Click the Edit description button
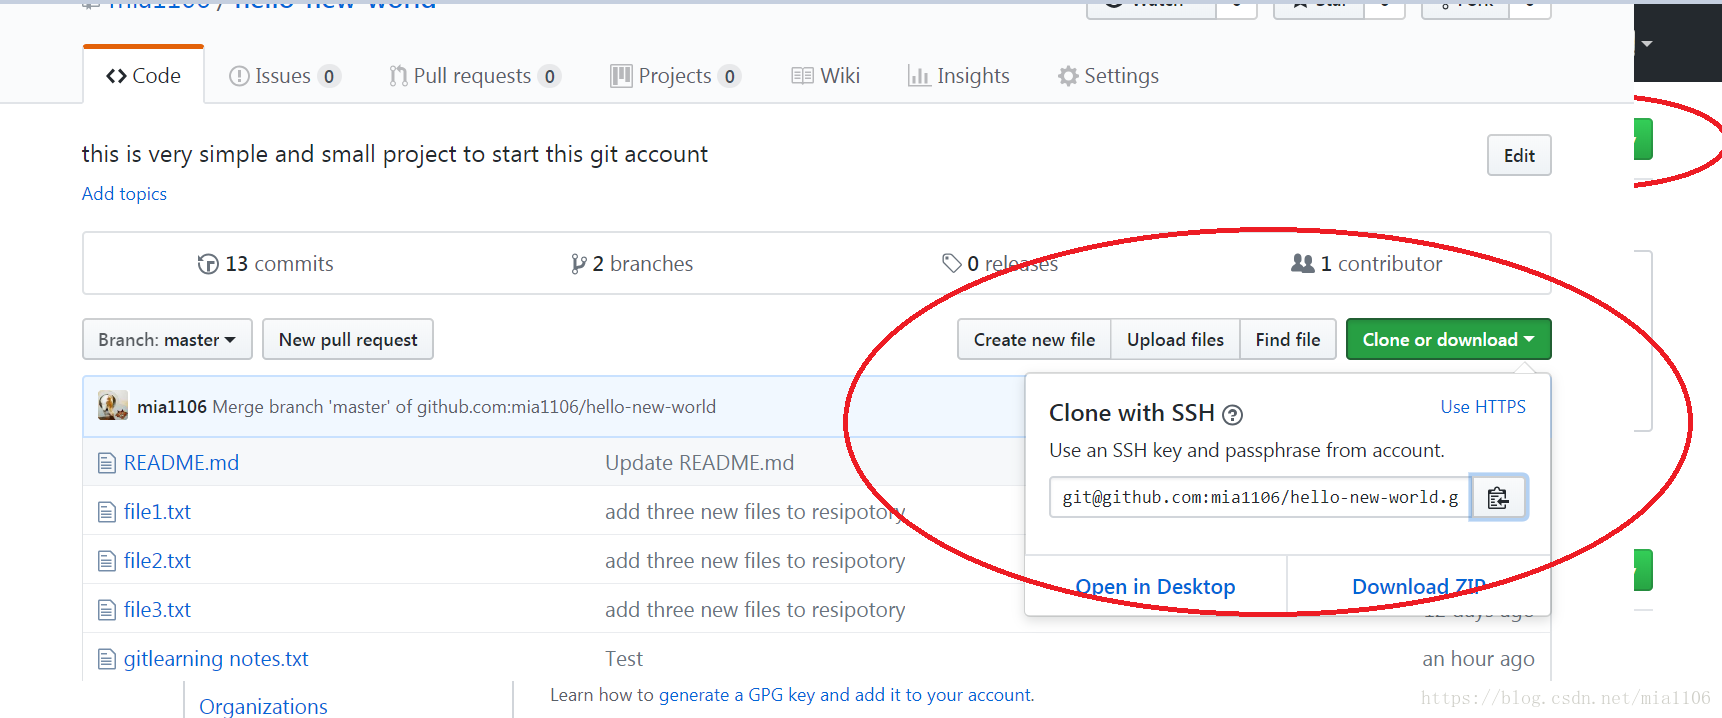Viewport: 1722px width, 718px height. 1519,155
